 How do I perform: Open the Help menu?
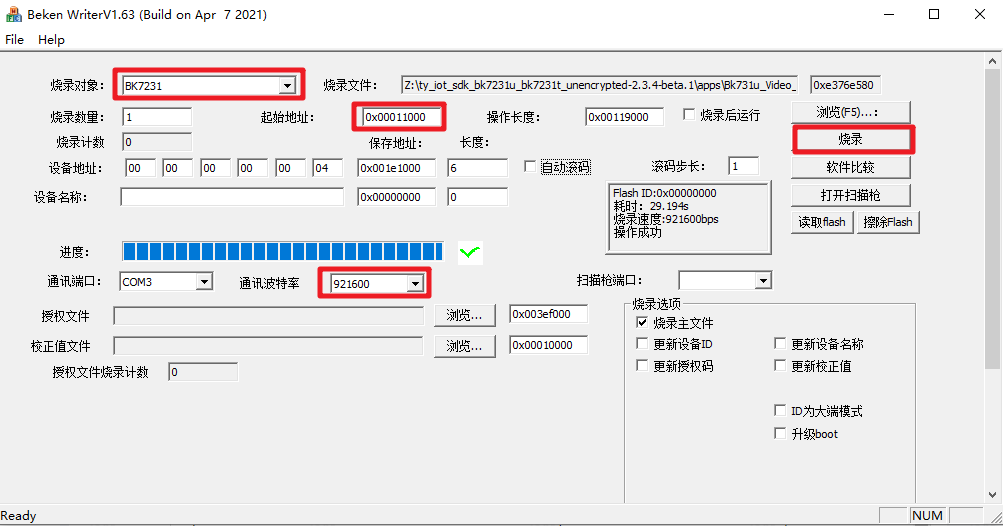51,40
